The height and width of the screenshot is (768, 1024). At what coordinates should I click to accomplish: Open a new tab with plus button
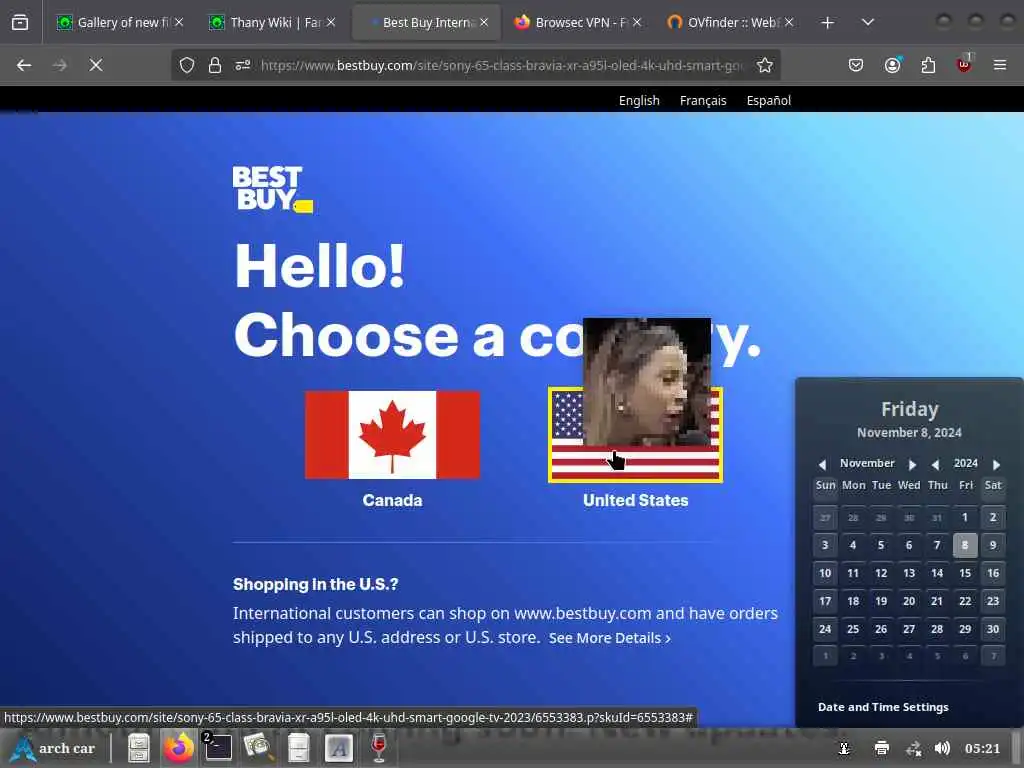(827, 23)
